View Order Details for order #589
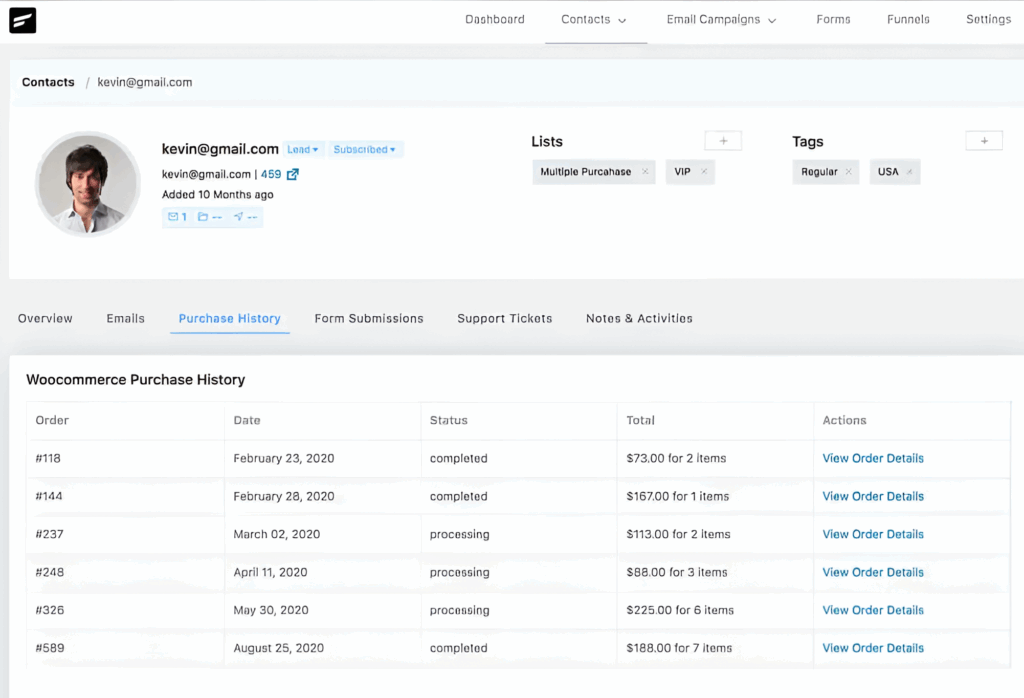The image size is (1024, 698). click(872, 648)
